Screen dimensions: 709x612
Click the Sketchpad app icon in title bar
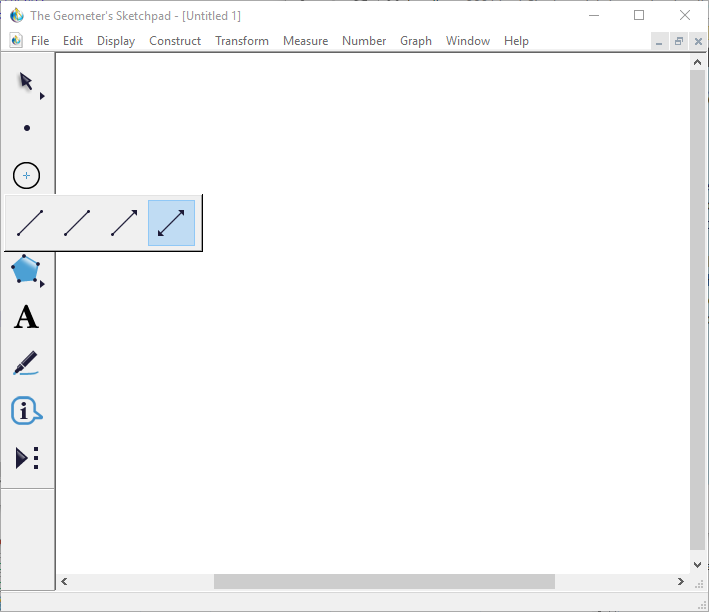pos(17,15)
